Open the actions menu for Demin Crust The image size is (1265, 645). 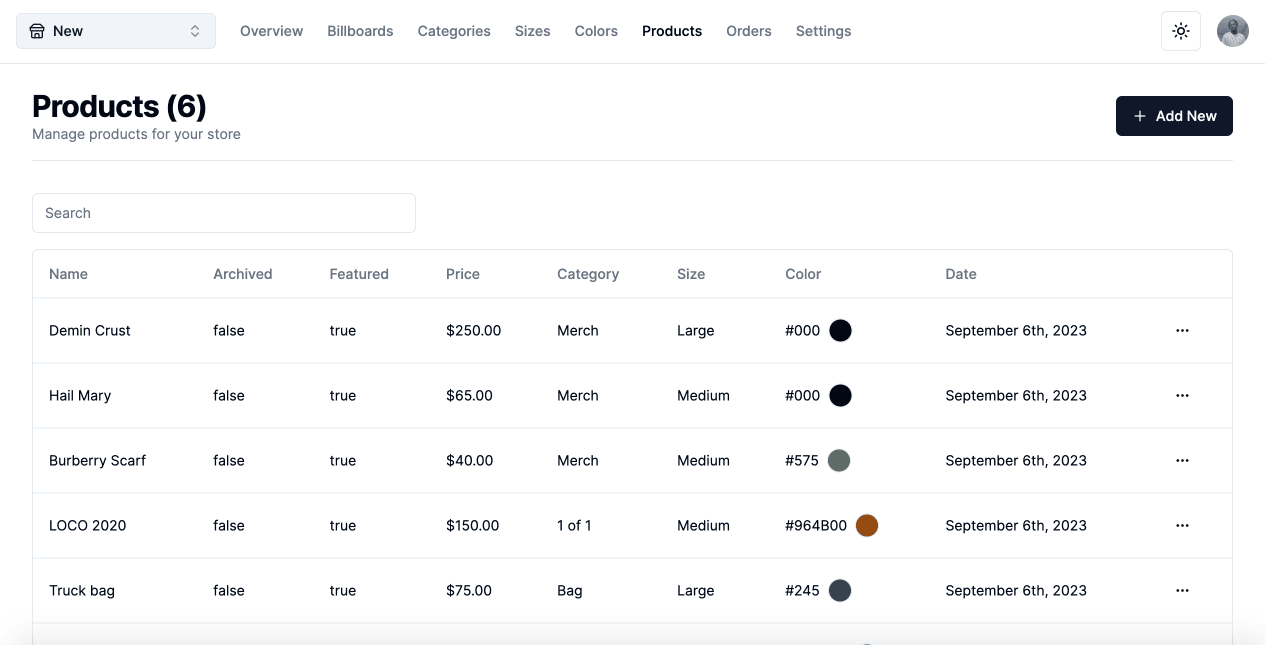click(1182, 330)
